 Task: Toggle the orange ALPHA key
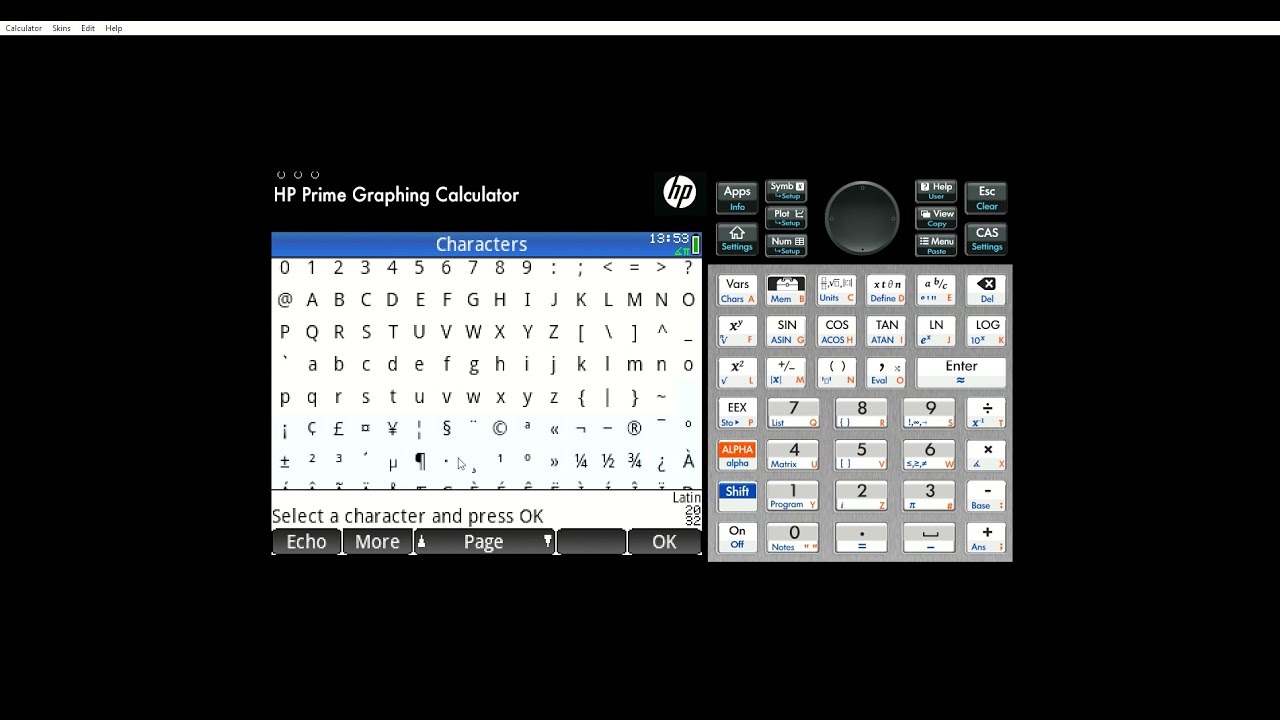click(737, 455)
